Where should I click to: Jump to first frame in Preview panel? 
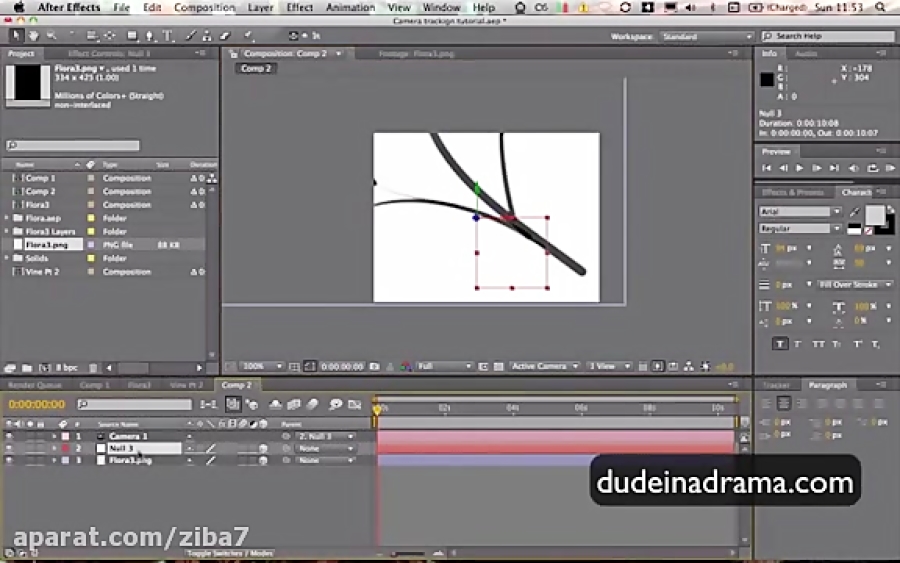[766, 168]
